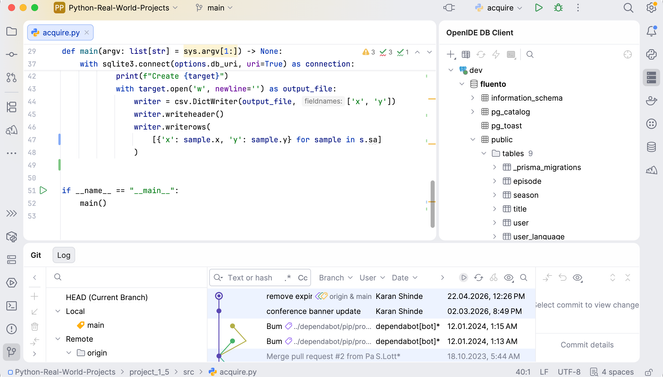Screen dimensions: 663x377
Task: Click src breadcrumb in status bar
Action: tap(189, 372)
